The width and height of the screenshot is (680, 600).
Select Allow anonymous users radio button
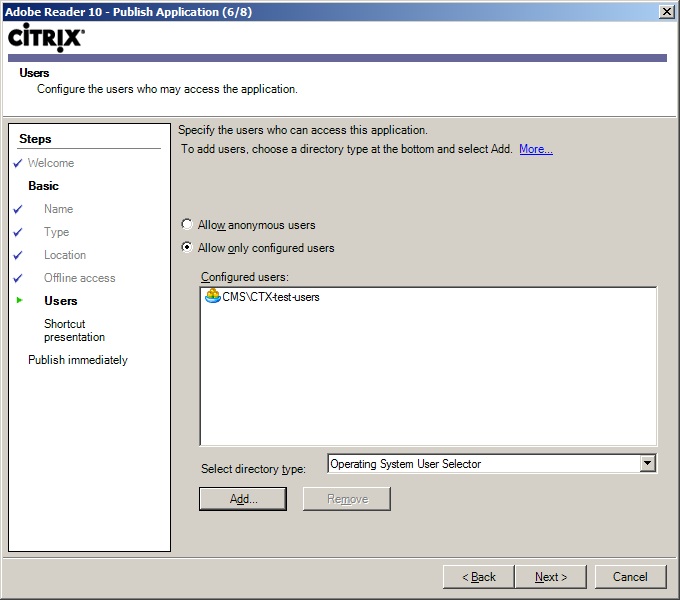187,225
